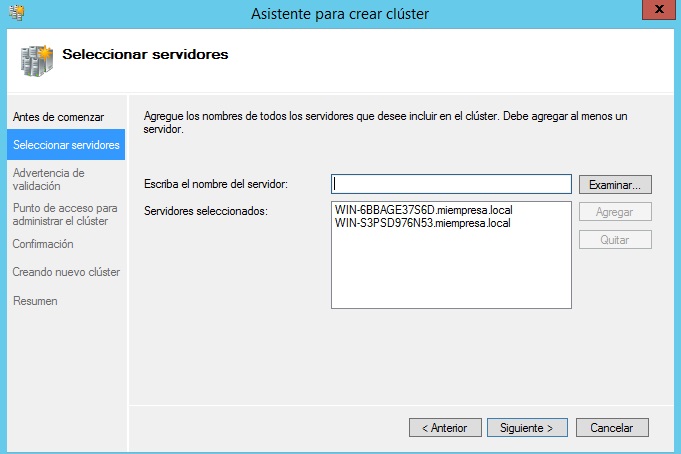Proceed with the Siguiente > button
Viewport: 681px width, 454px height.
coord(527,427)
